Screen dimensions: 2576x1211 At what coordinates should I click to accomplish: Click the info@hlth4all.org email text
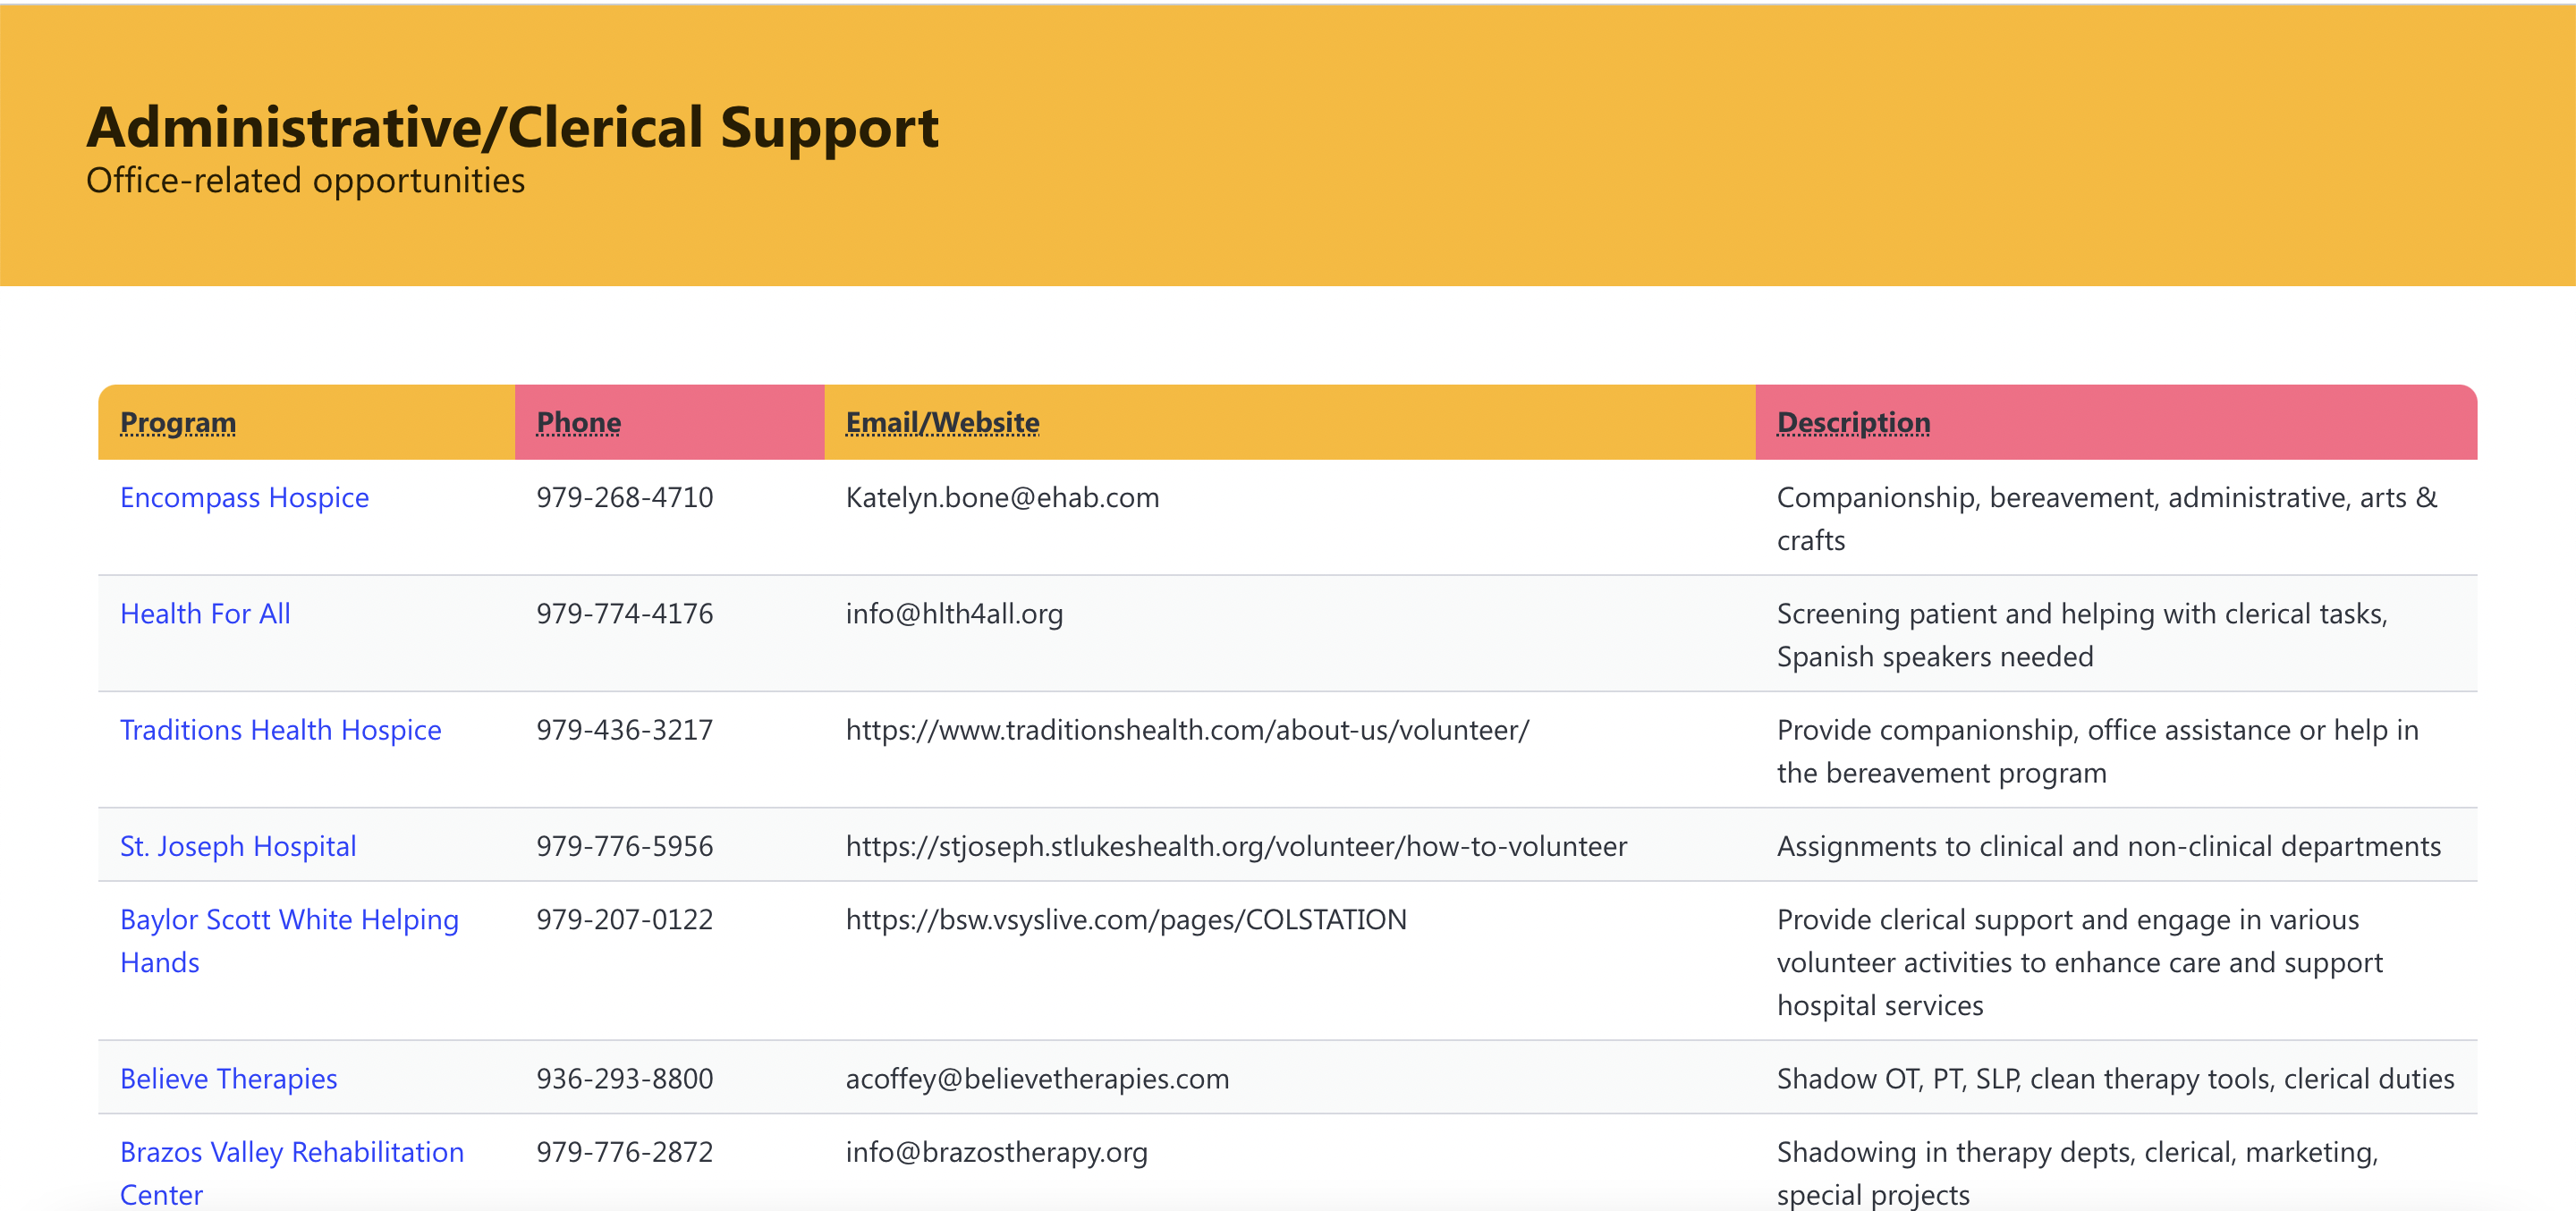point(954,613)
